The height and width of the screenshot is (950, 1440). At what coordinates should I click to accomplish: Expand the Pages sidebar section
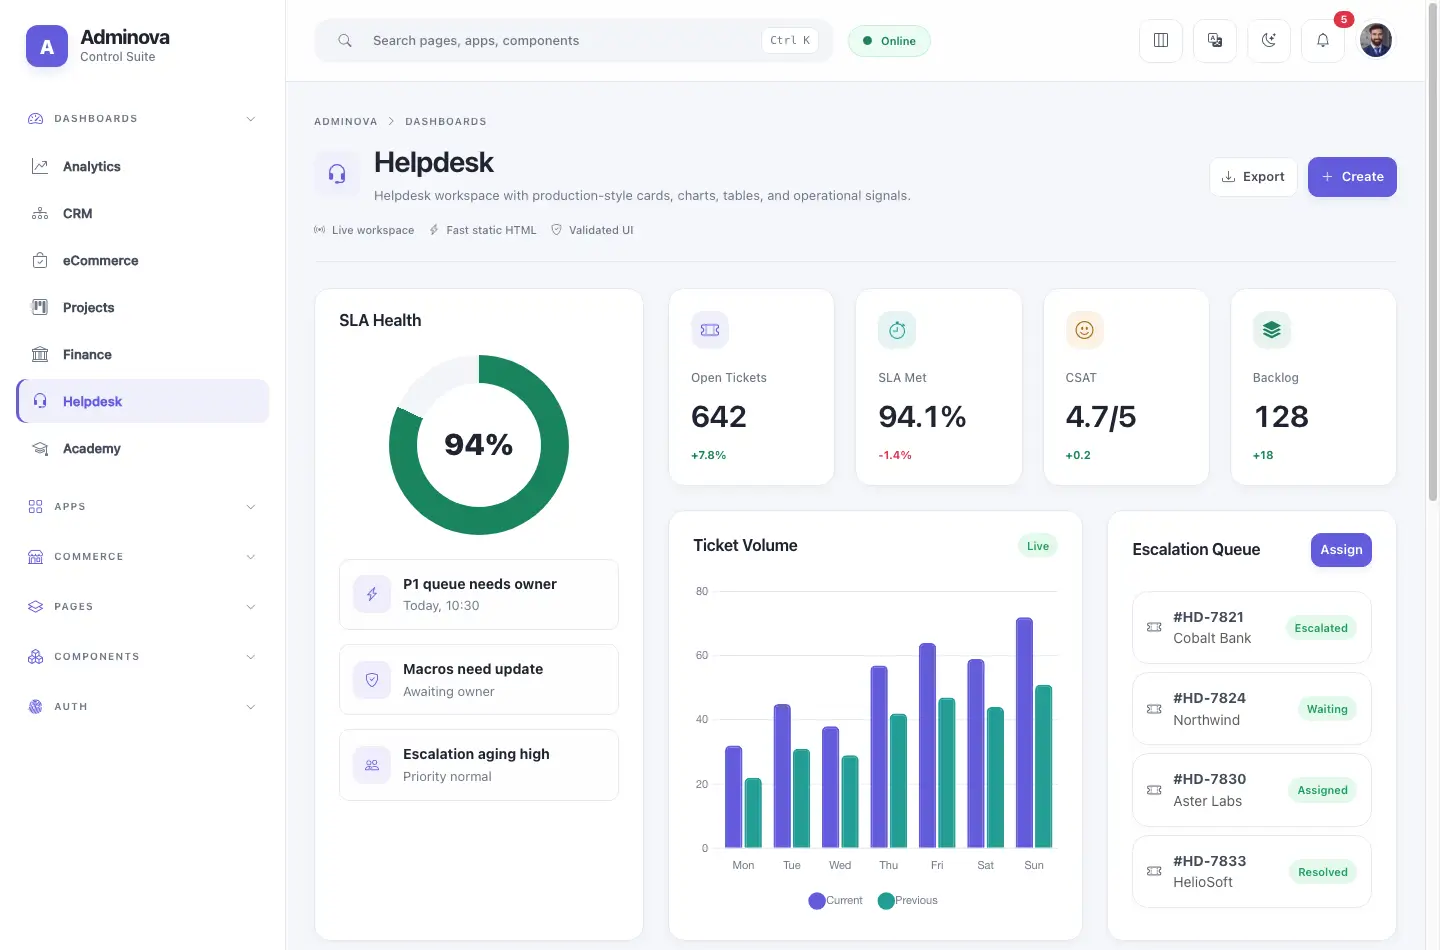click(x=143, y=607)
